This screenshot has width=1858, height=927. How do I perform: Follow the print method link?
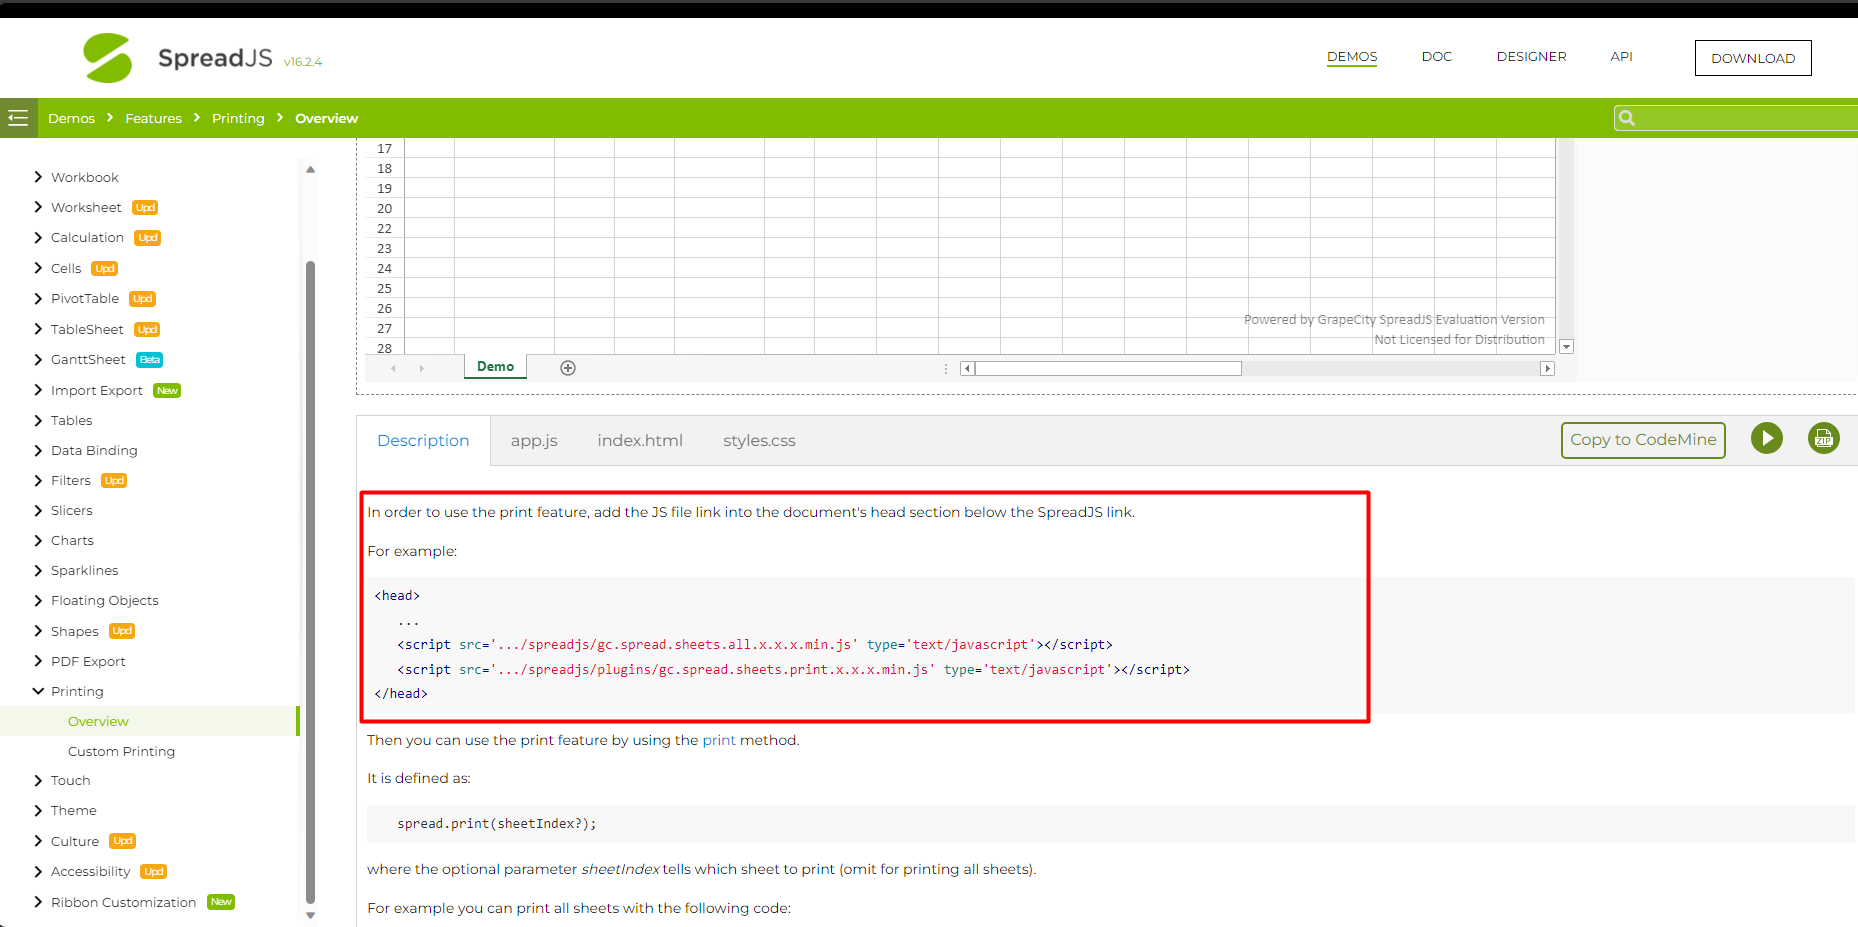(x=718, y=740)
